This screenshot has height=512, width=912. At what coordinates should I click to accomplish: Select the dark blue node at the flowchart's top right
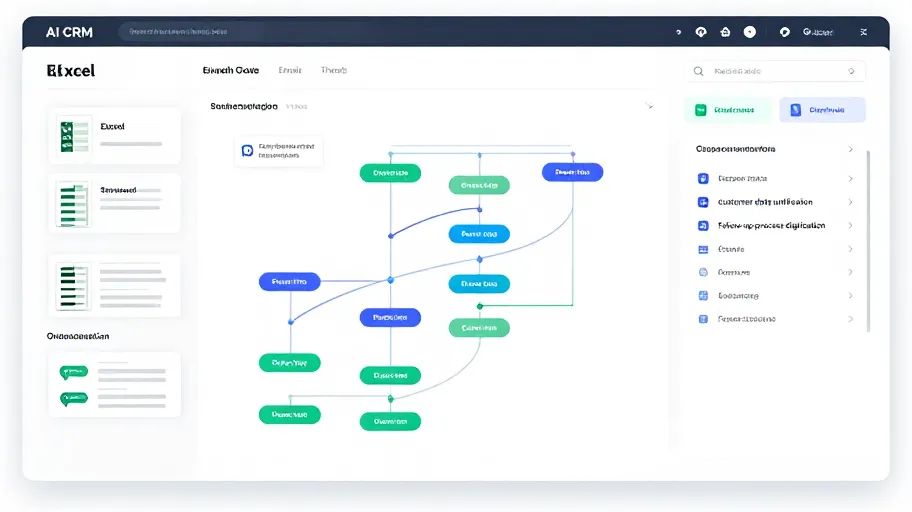click(572, 172)
